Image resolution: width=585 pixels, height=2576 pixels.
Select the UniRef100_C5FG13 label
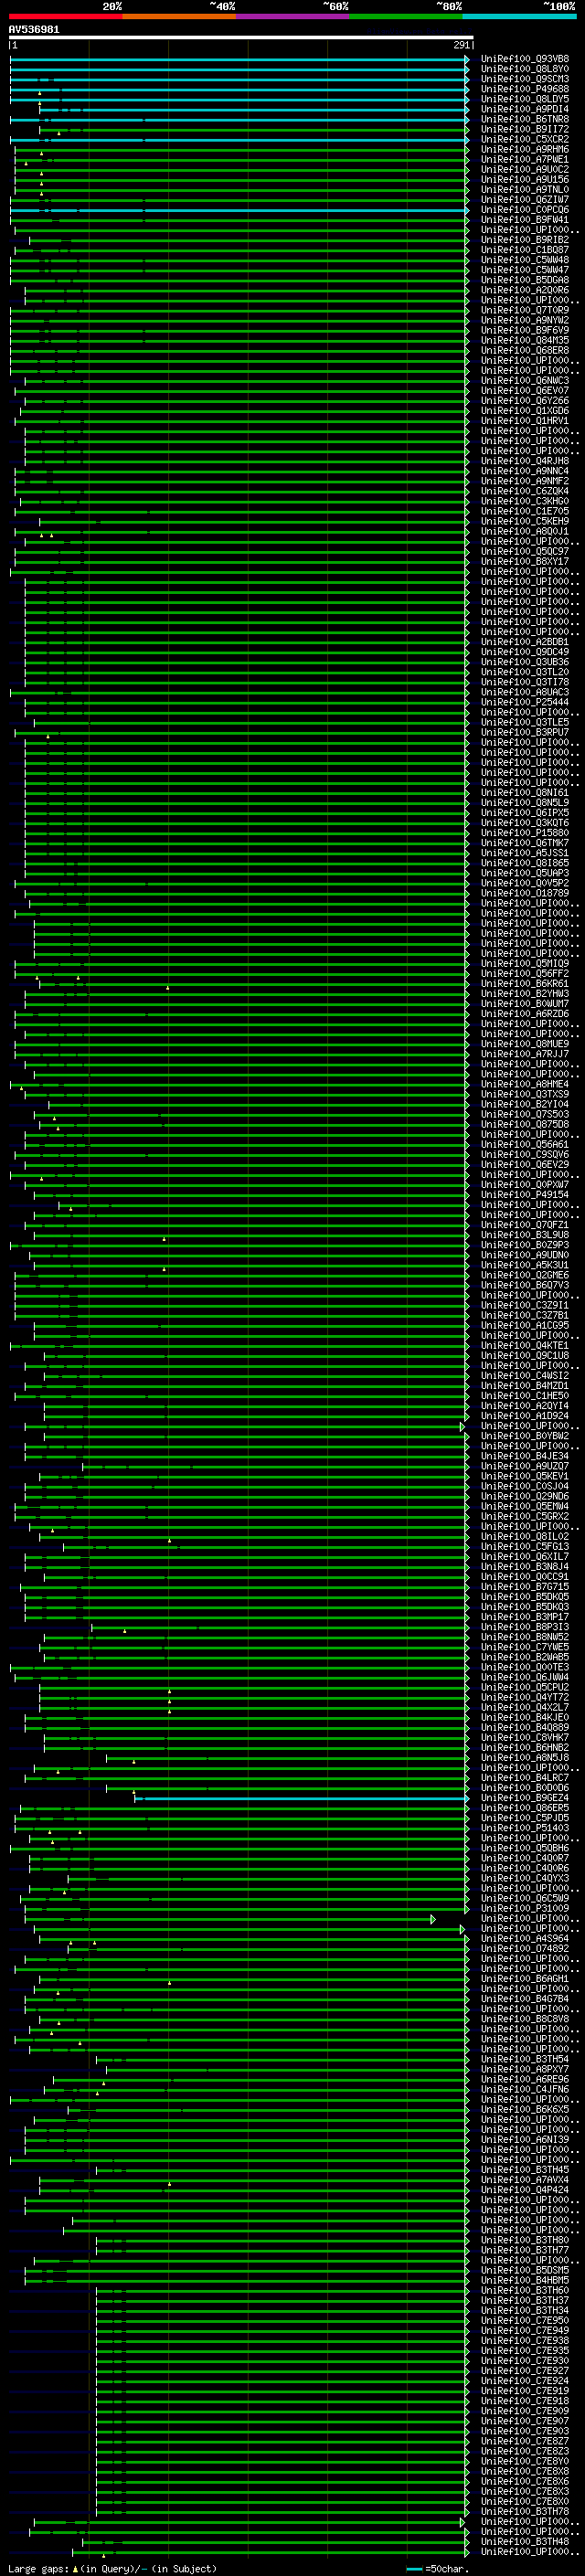coord(525,1547)
